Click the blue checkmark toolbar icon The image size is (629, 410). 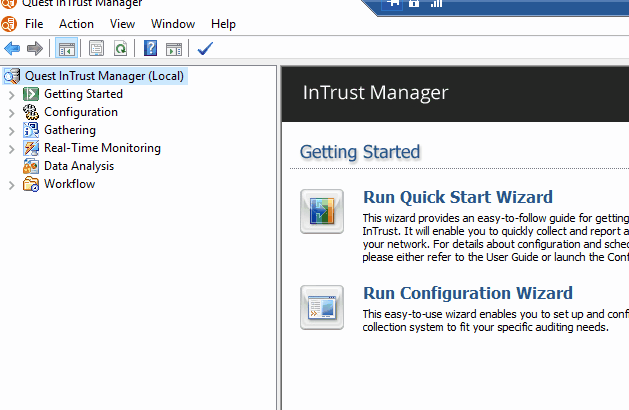205,49
